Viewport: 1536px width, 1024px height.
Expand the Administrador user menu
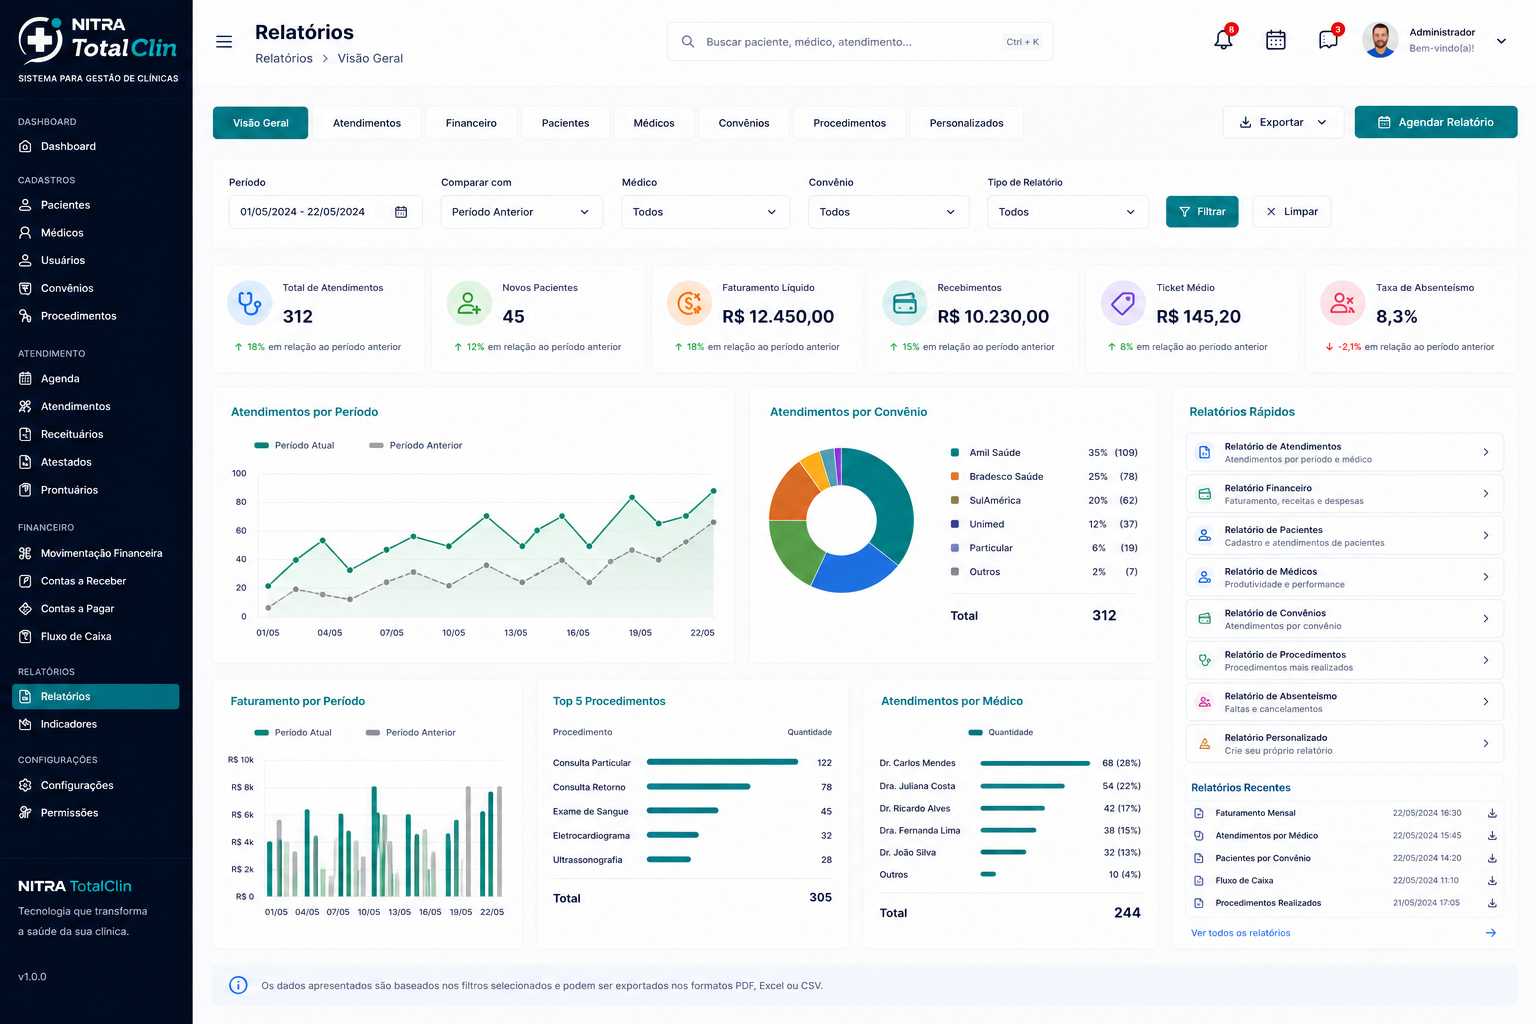[x=1501, y=41]
